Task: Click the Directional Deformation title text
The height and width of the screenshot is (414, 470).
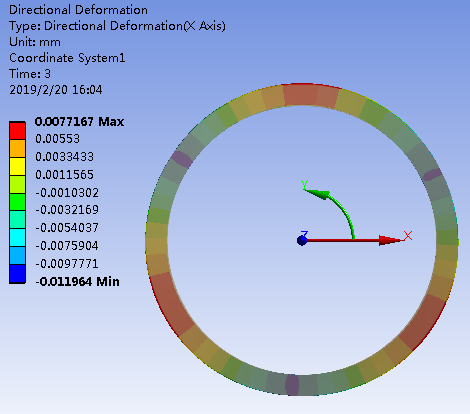Action: [78, 10]
